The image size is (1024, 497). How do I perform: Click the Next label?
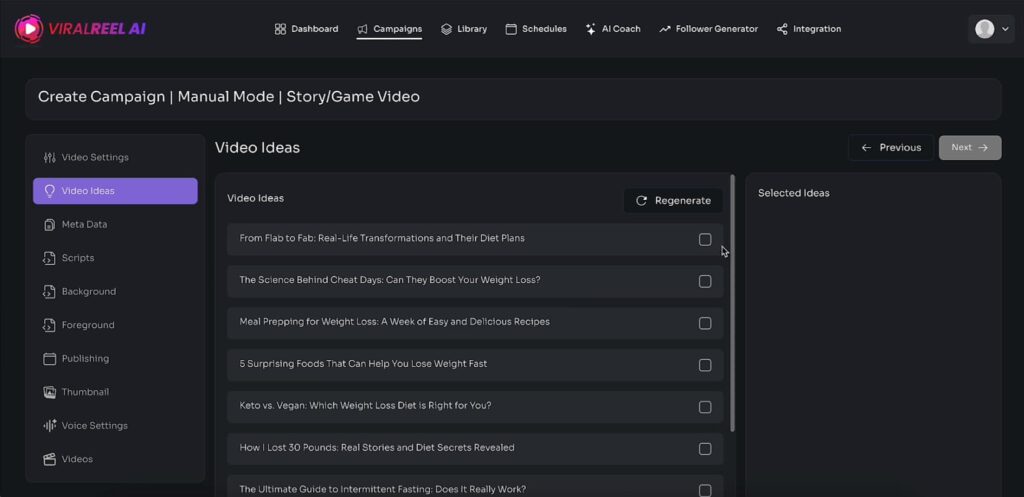[961, 148]
